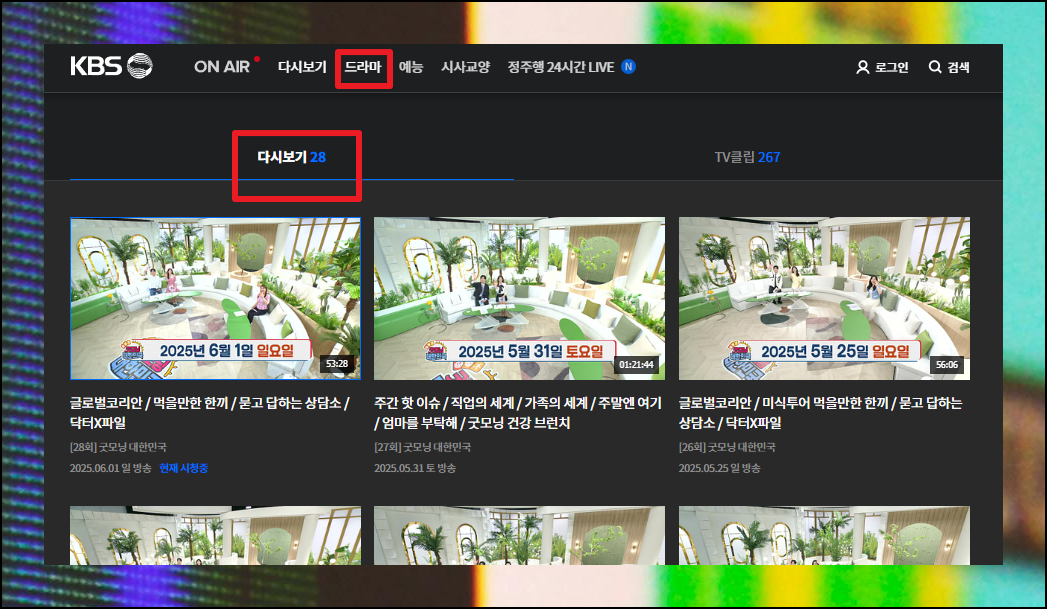The width and height of the screenshot is (1047, 609).
Task: Click the 2025.05.31 토 방송 date
Action: click(x=415, y=468)
